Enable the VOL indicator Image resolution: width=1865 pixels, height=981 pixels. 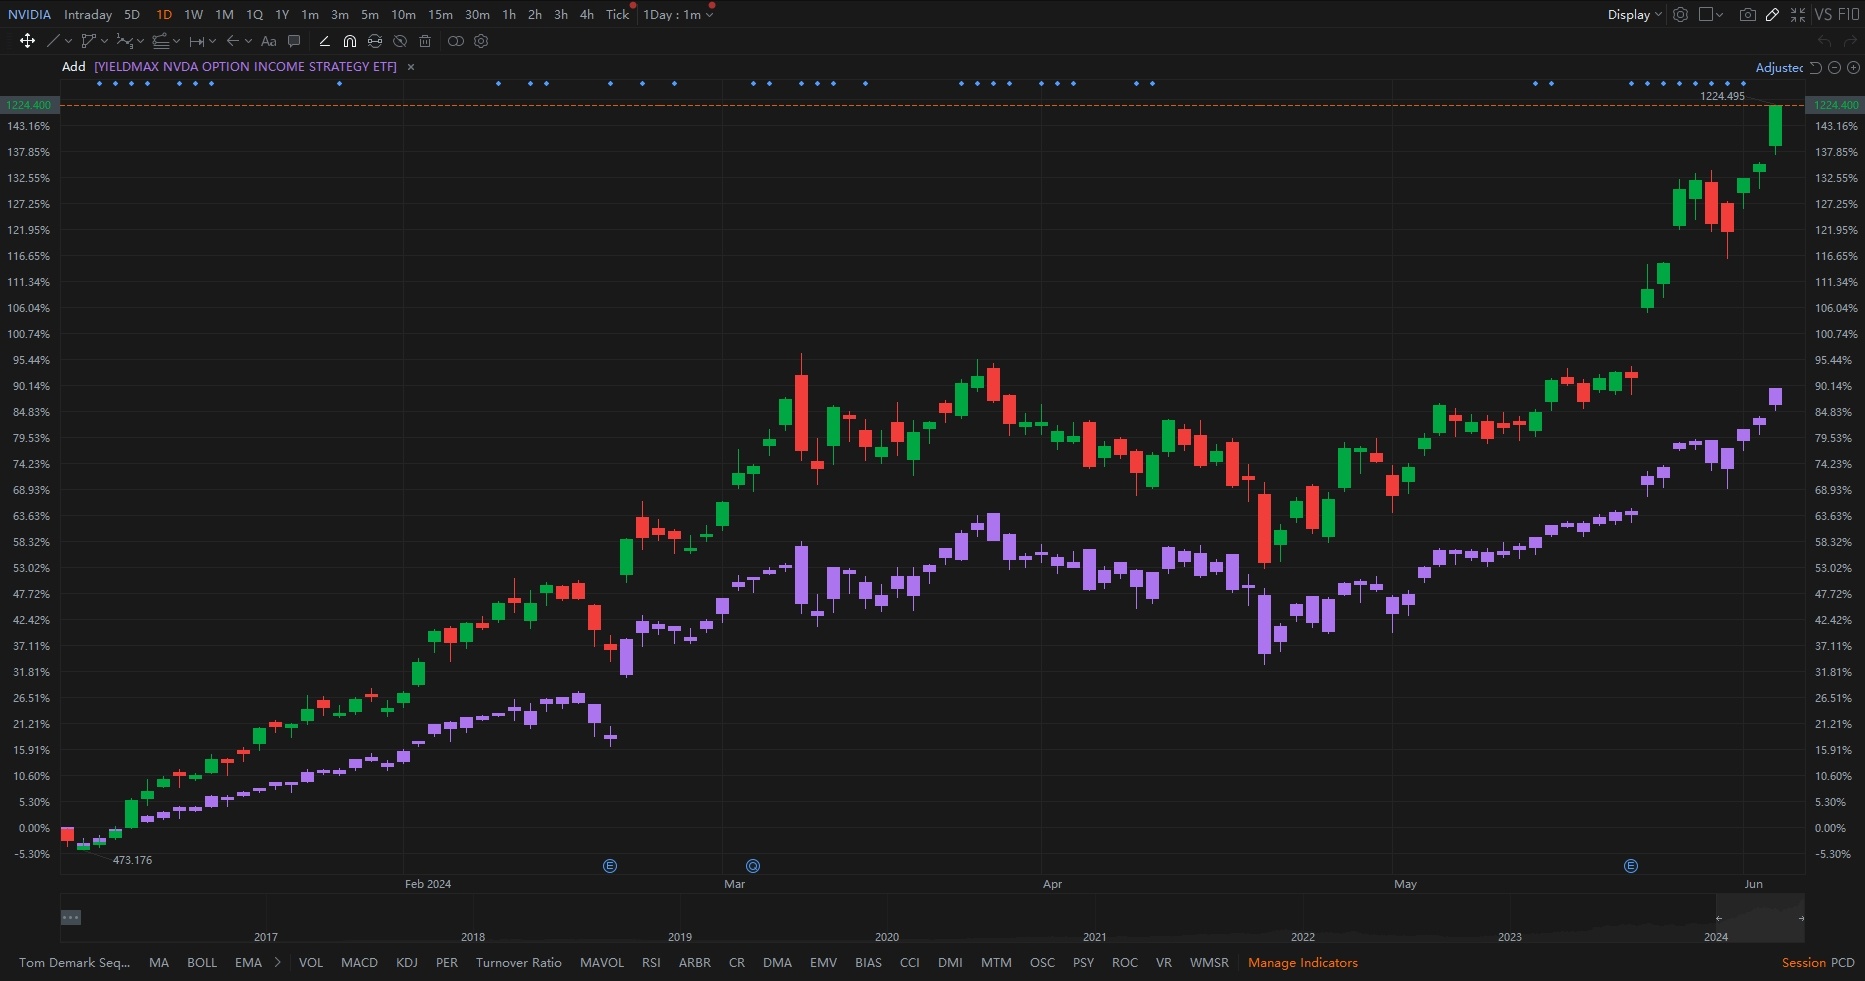click(311, 963)
